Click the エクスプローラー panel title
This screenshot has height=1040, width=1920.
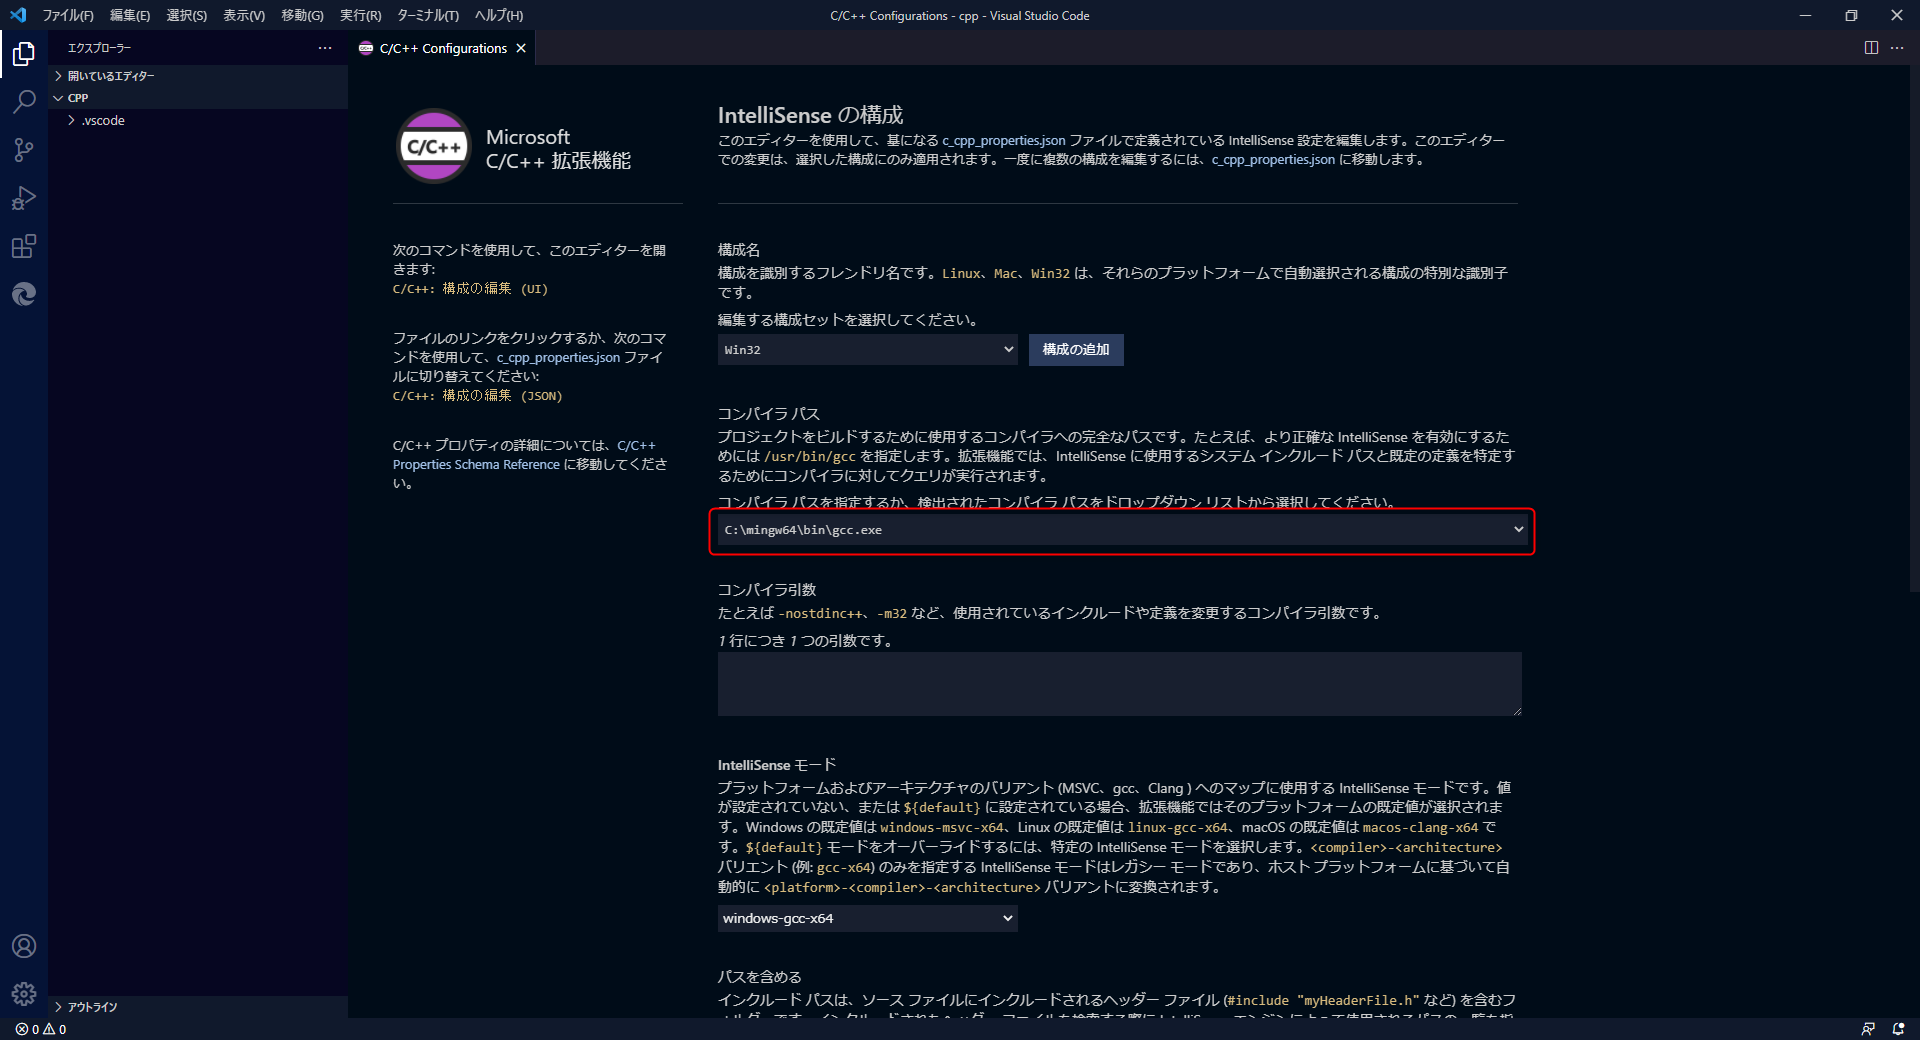99,48
